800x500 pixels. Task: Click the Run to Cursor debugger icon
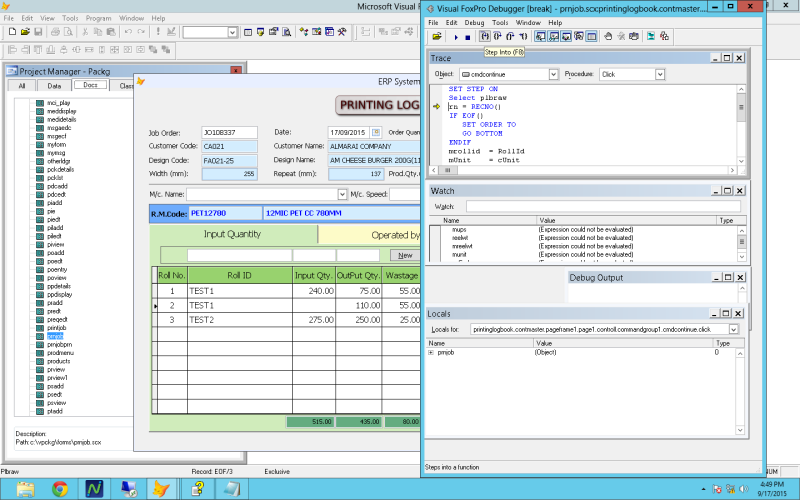[x=523, y=36]
